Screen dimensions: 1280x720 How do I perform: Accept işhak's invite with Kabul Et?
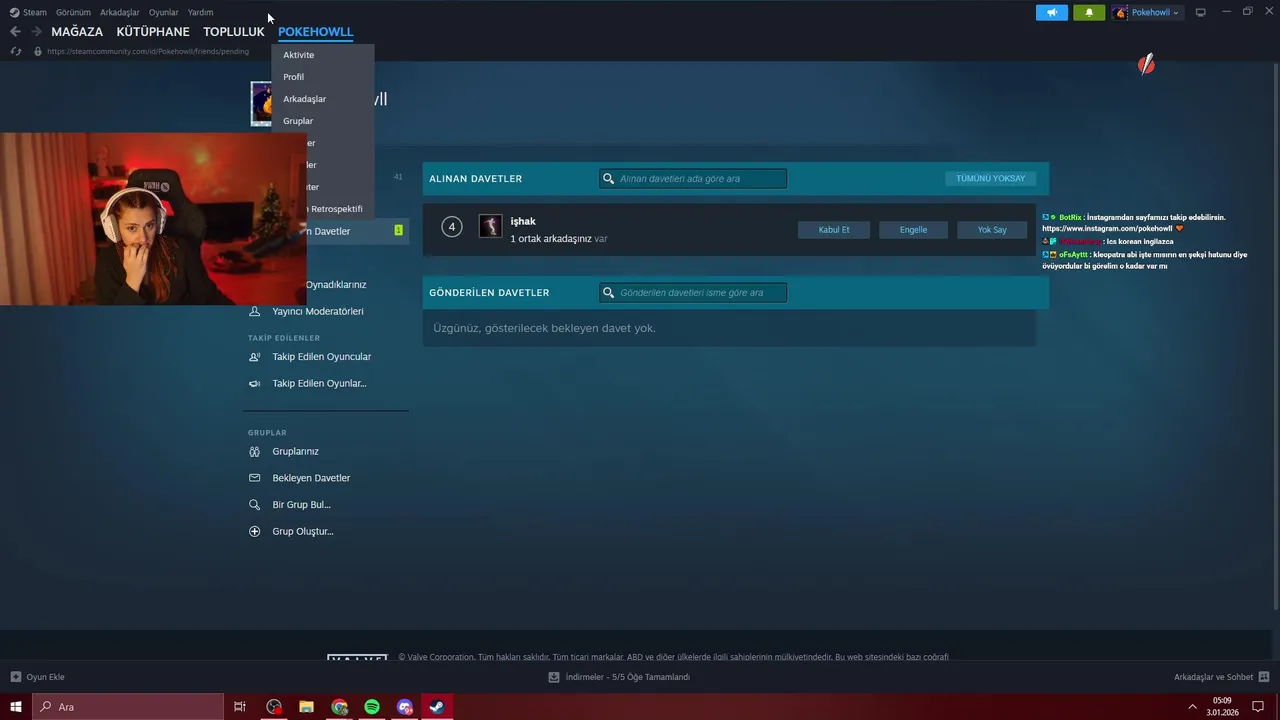coord(834,230)
